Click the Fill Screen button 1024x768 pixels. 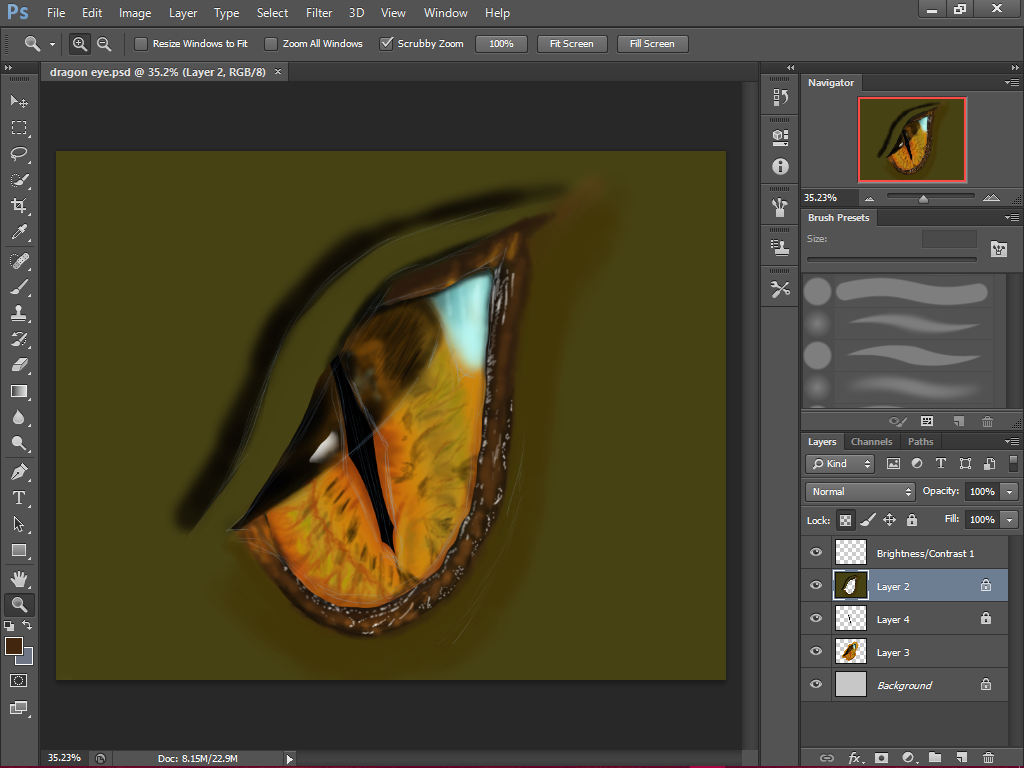pyautogui.click(x=652, y=43)
